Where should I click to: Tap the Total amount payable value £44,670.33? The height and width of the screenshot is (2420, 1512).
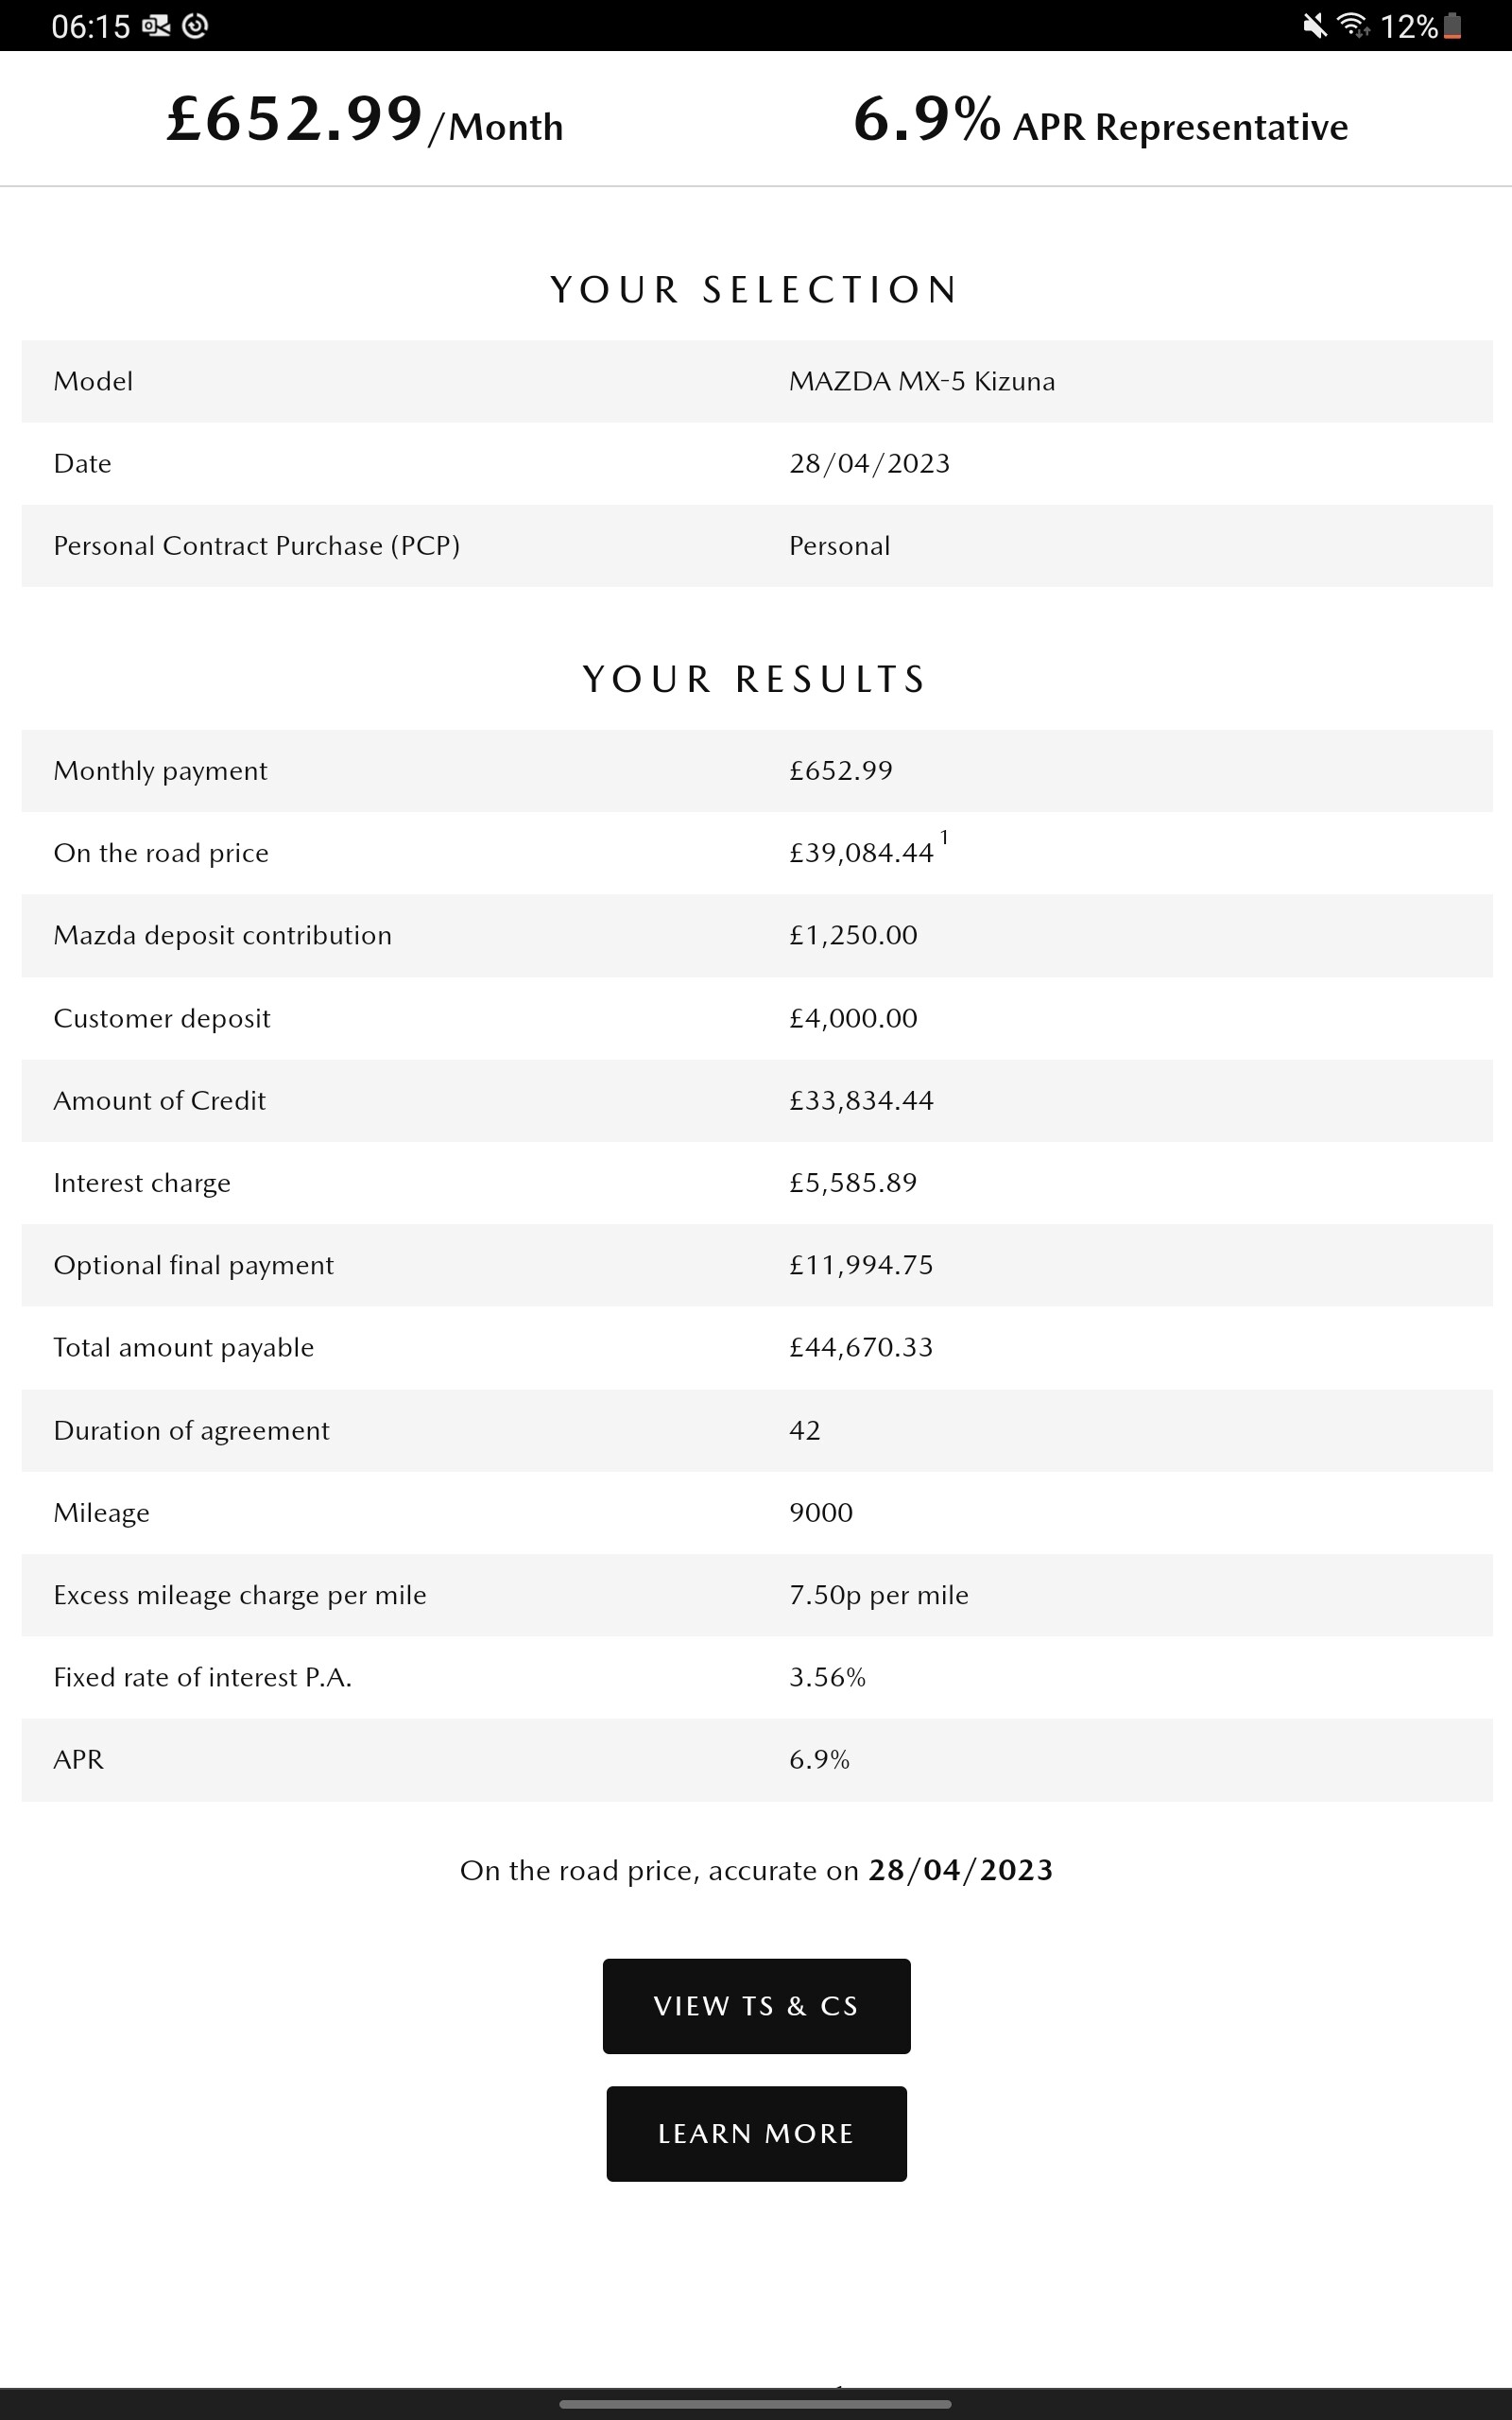[860, 1347]
